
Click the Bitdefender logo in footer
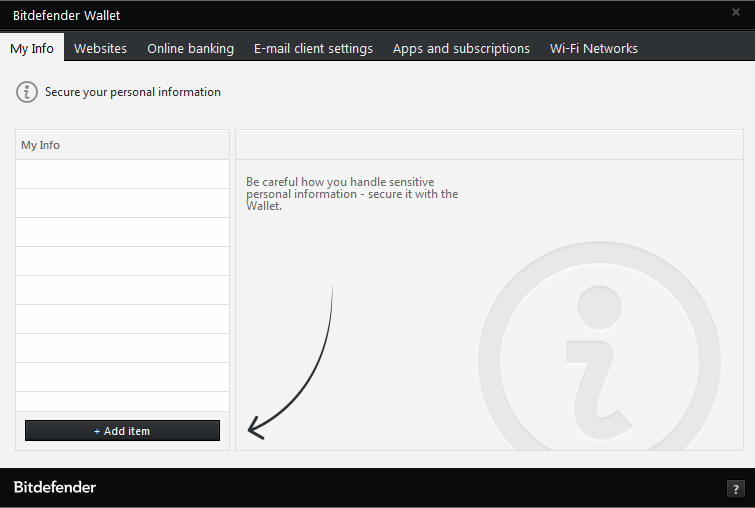pyautogui.click(x=55, y=487)
